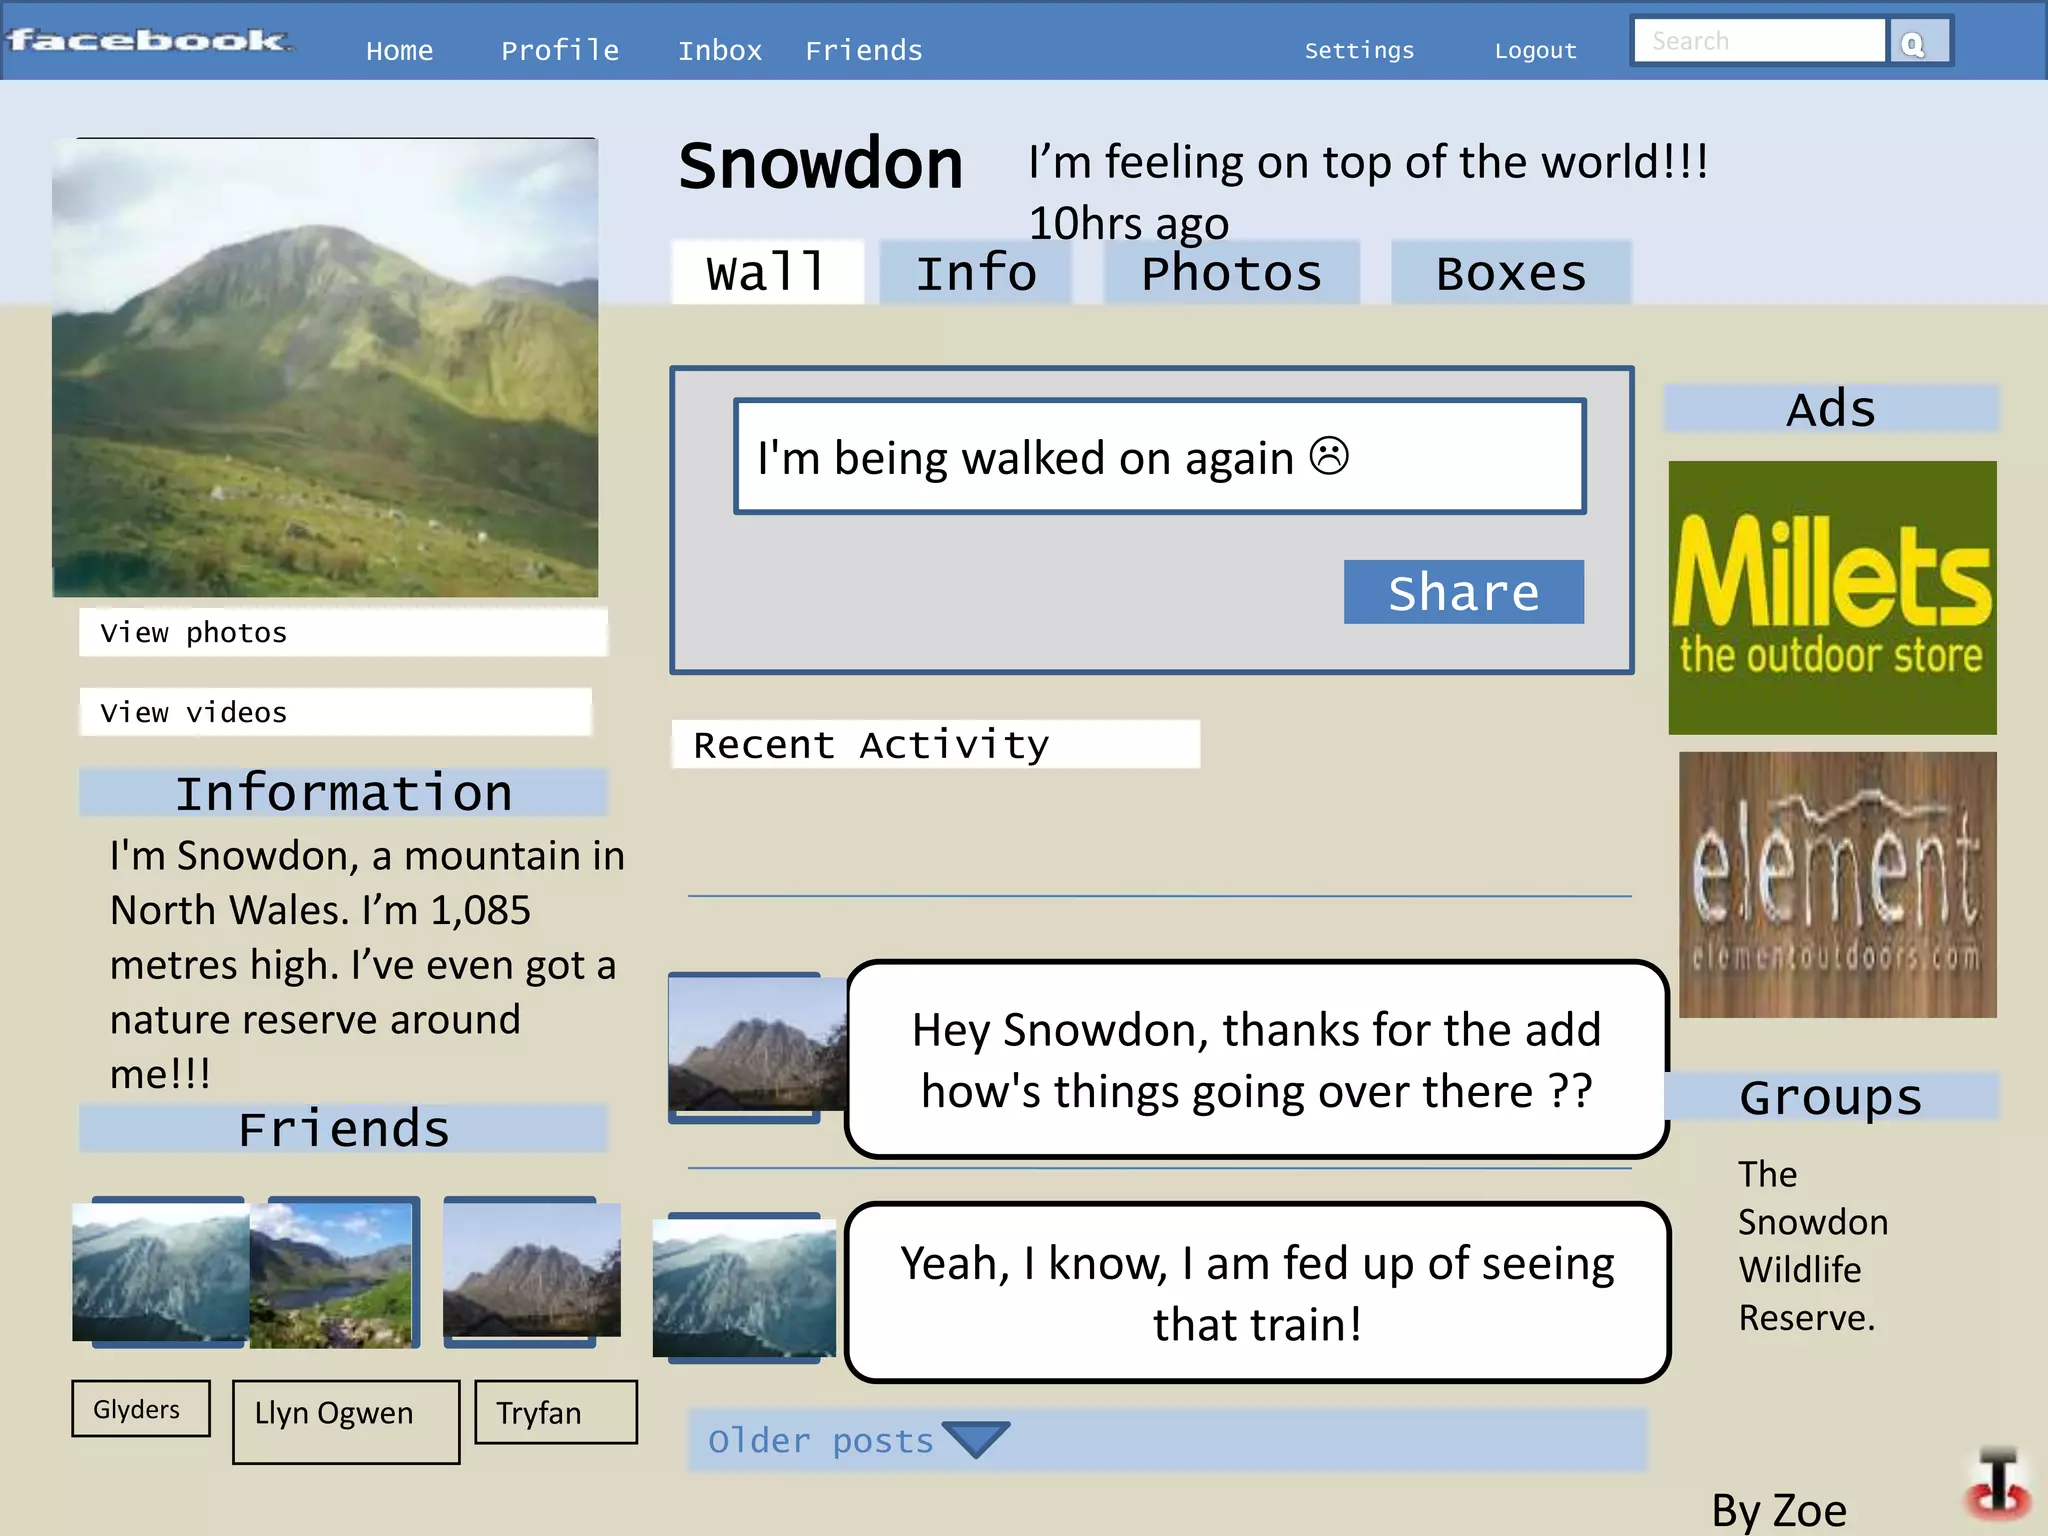Open the Home menu item
The height and width of the screenshot is (1536, 2048).
(399, 50)
